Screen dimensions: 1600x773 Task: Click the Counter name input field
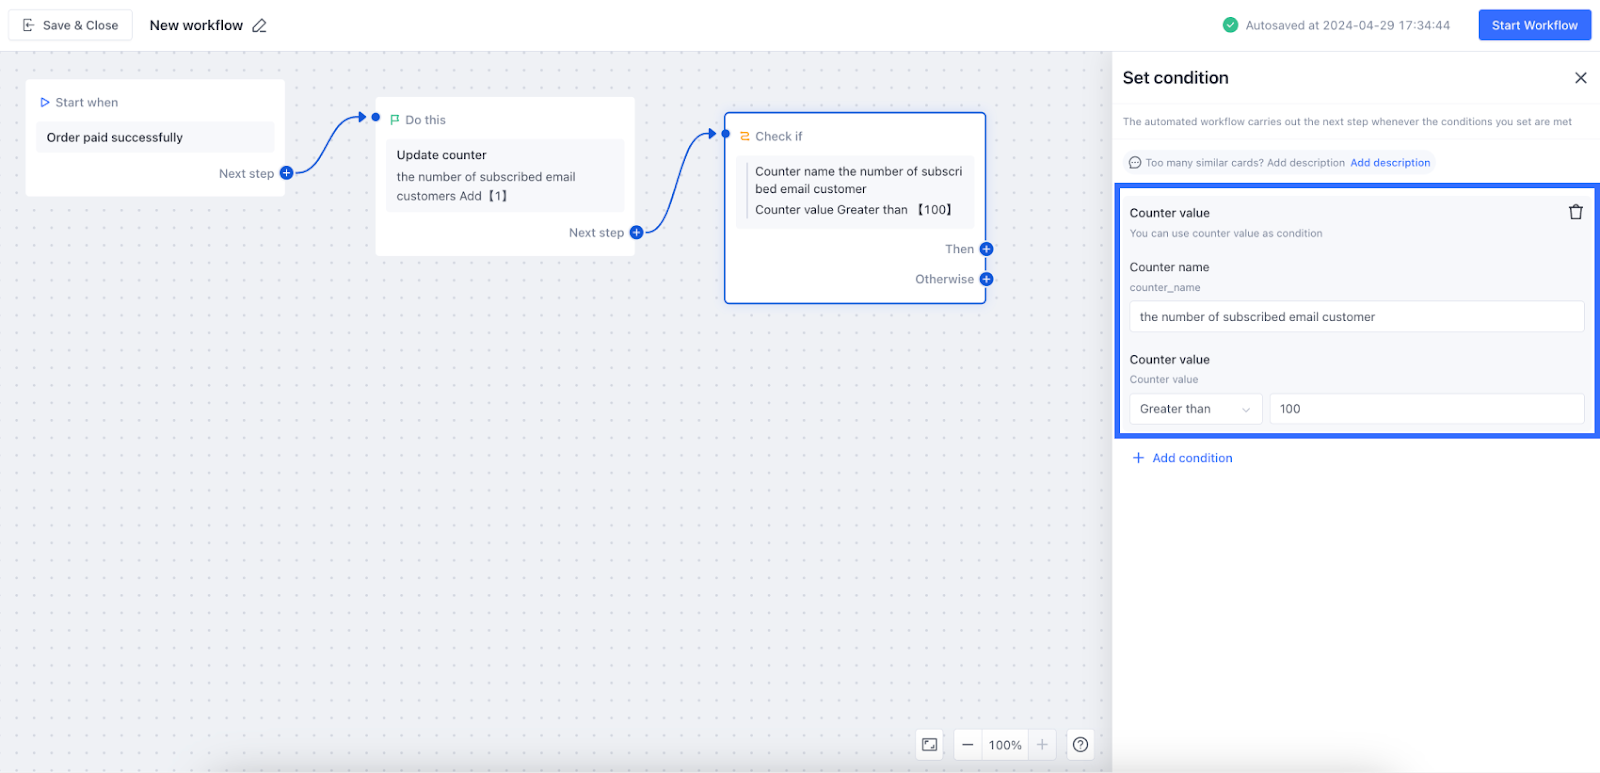[x=1356, y=317]
